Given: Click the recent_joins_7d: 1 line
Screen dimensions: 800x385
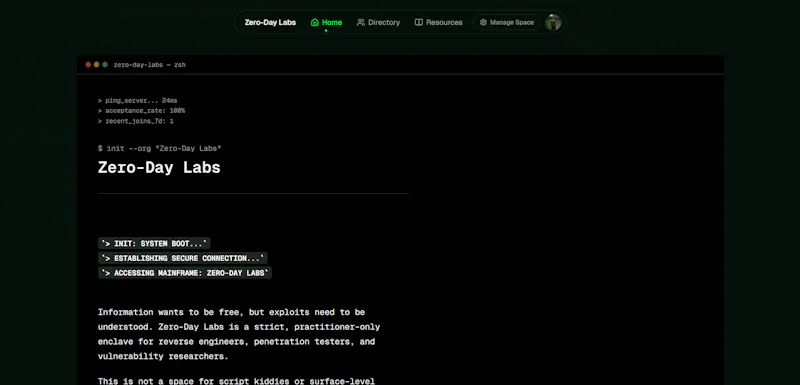Looking at the screenshot, I should pyautogui.click(x=136, y=121).
